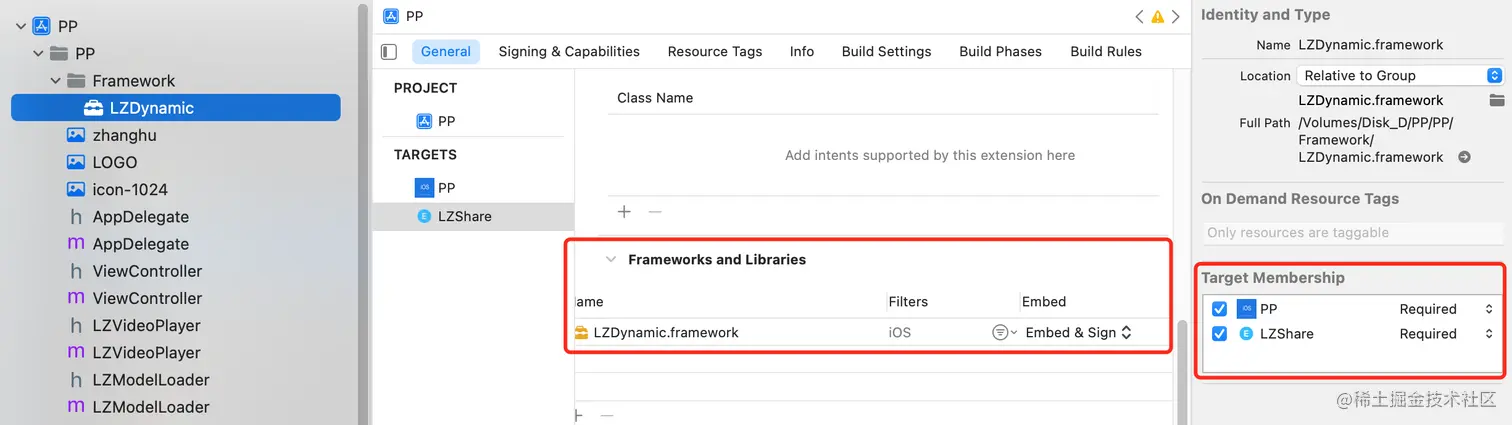Open the Signing & Capabilities tab
1512x425 pixels.
click(568, 52)
